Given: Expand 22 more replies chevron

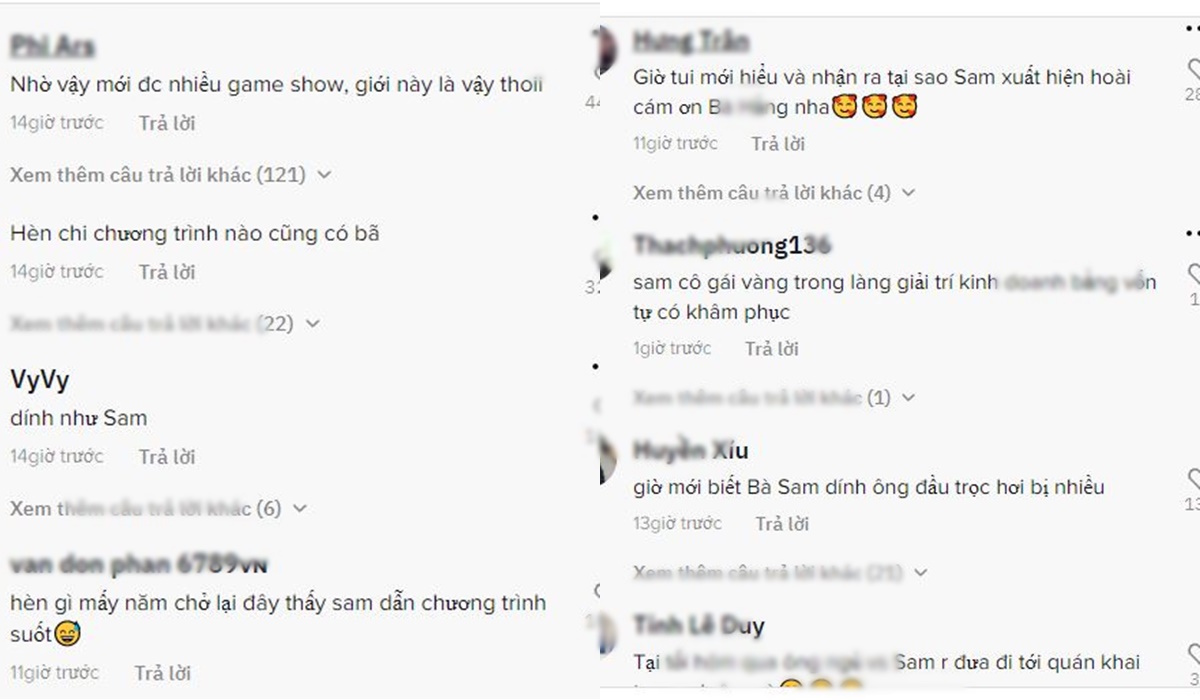Looking at the screenshot, I should coord(313,324).
